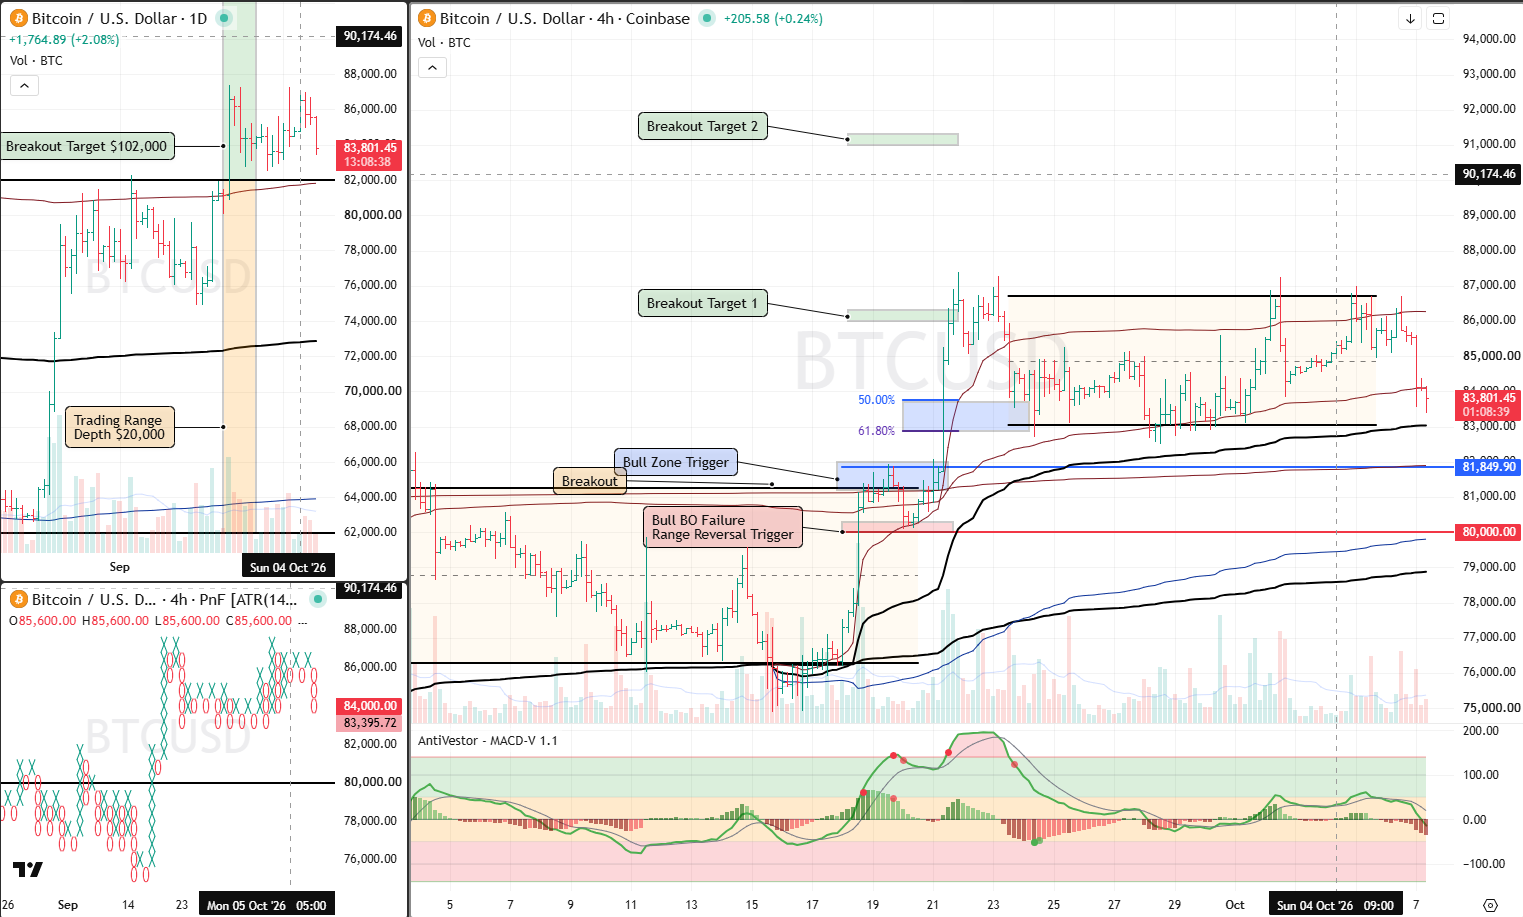Screen dimensions: 1523x917
Task: Click the Bitcoin logo in the 1D chart header
Action: [x=18, y=18]
